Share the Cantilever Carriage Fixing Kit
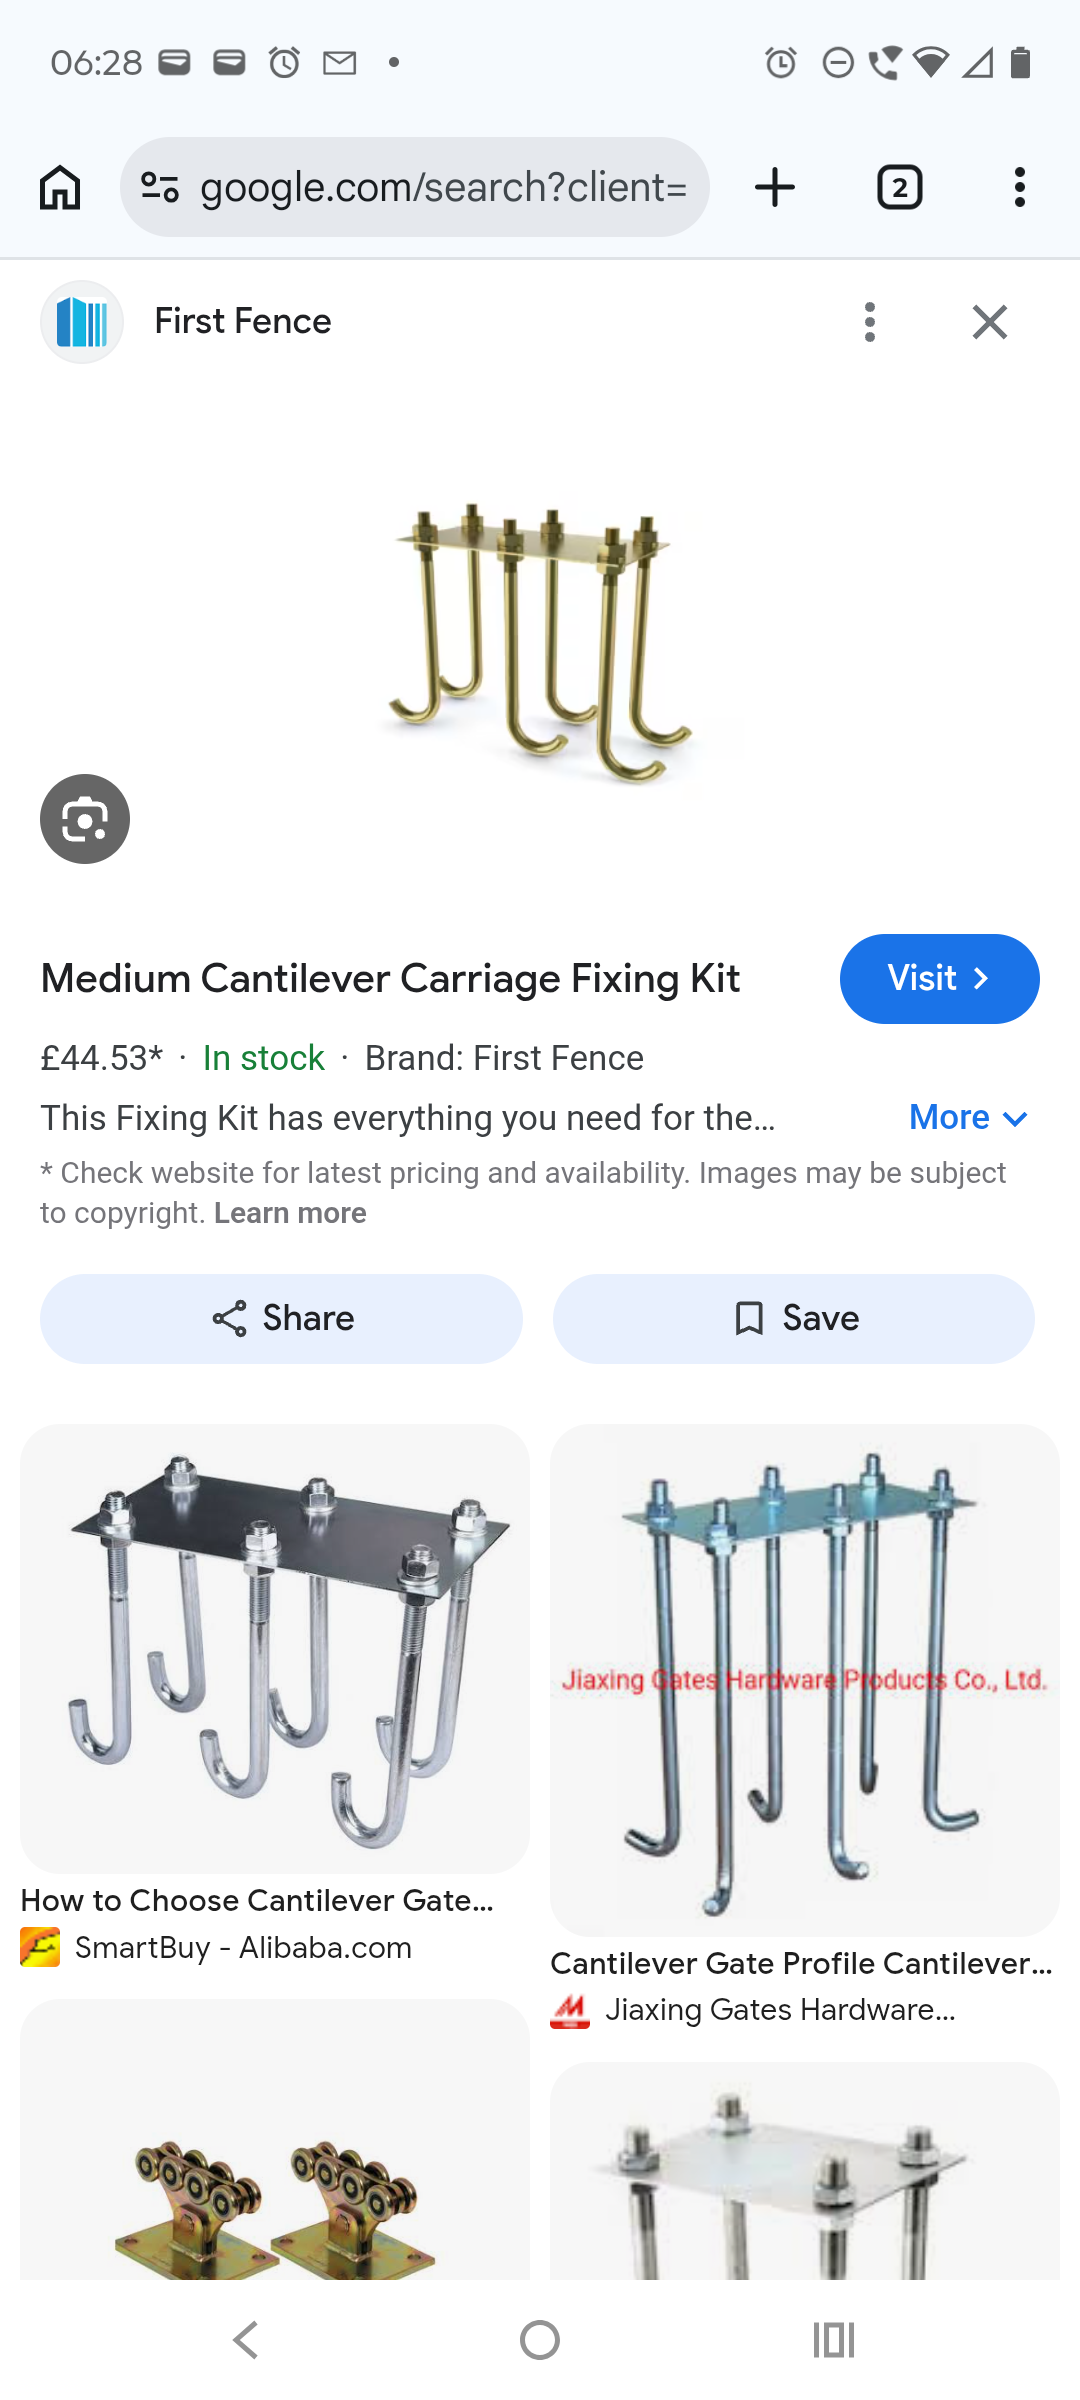1080x2400 pixels. 281,1318
